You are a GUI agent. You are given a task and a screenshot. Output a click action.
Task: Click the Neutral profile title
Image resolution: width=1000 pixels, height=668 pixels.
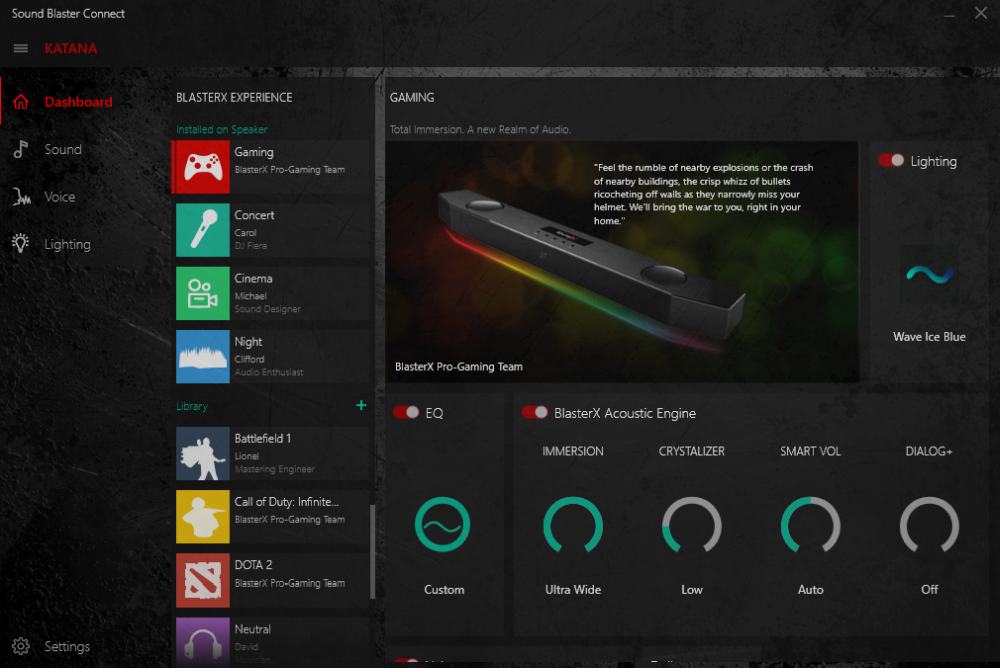(253, 629)
